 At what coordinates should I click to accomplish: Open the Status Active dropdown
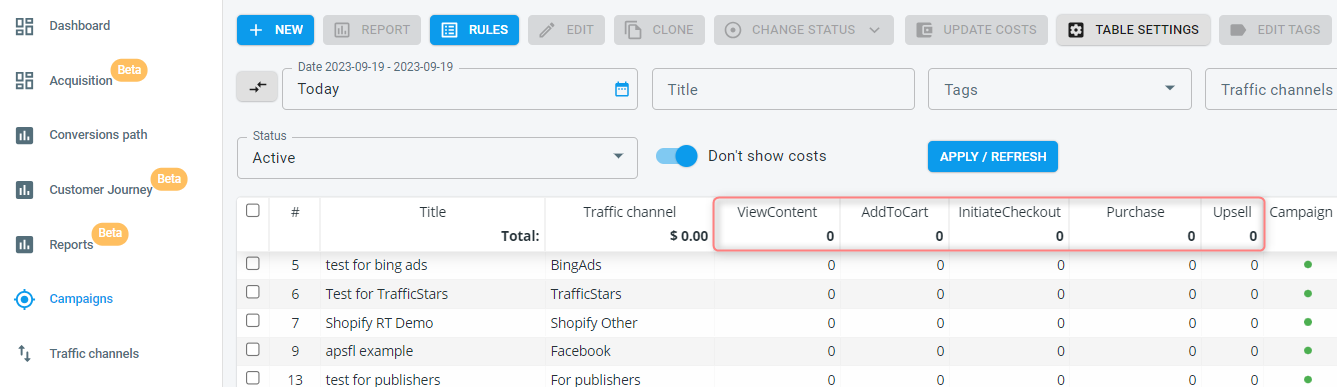437,158
